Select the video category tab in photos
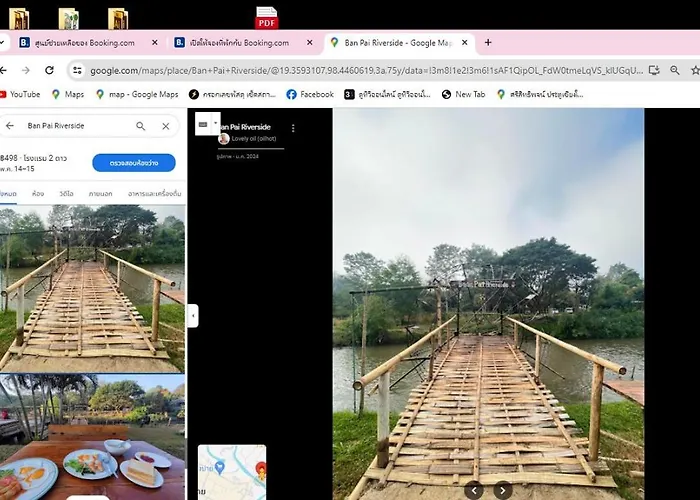This screenshot has width=700, height=500. pos(66,193)
